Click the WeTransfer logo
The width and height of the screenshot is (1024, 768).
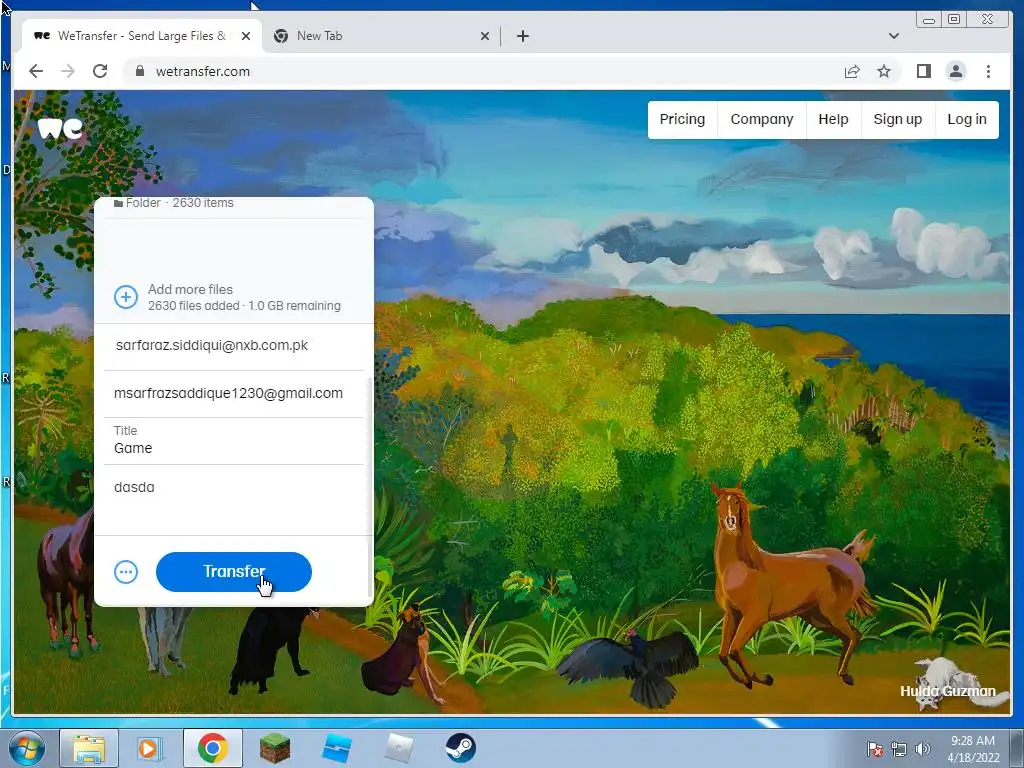coord(60,128)
